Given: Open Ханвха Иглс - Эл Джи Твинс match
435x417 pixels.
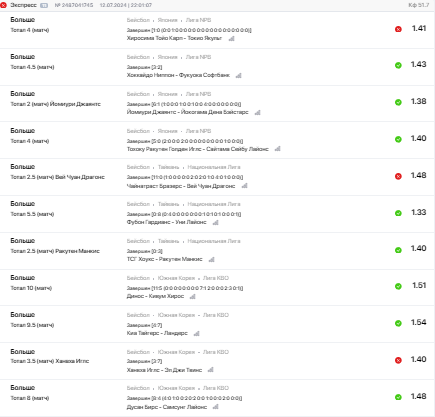Looking at the screenshot, I should coord(164,370).
